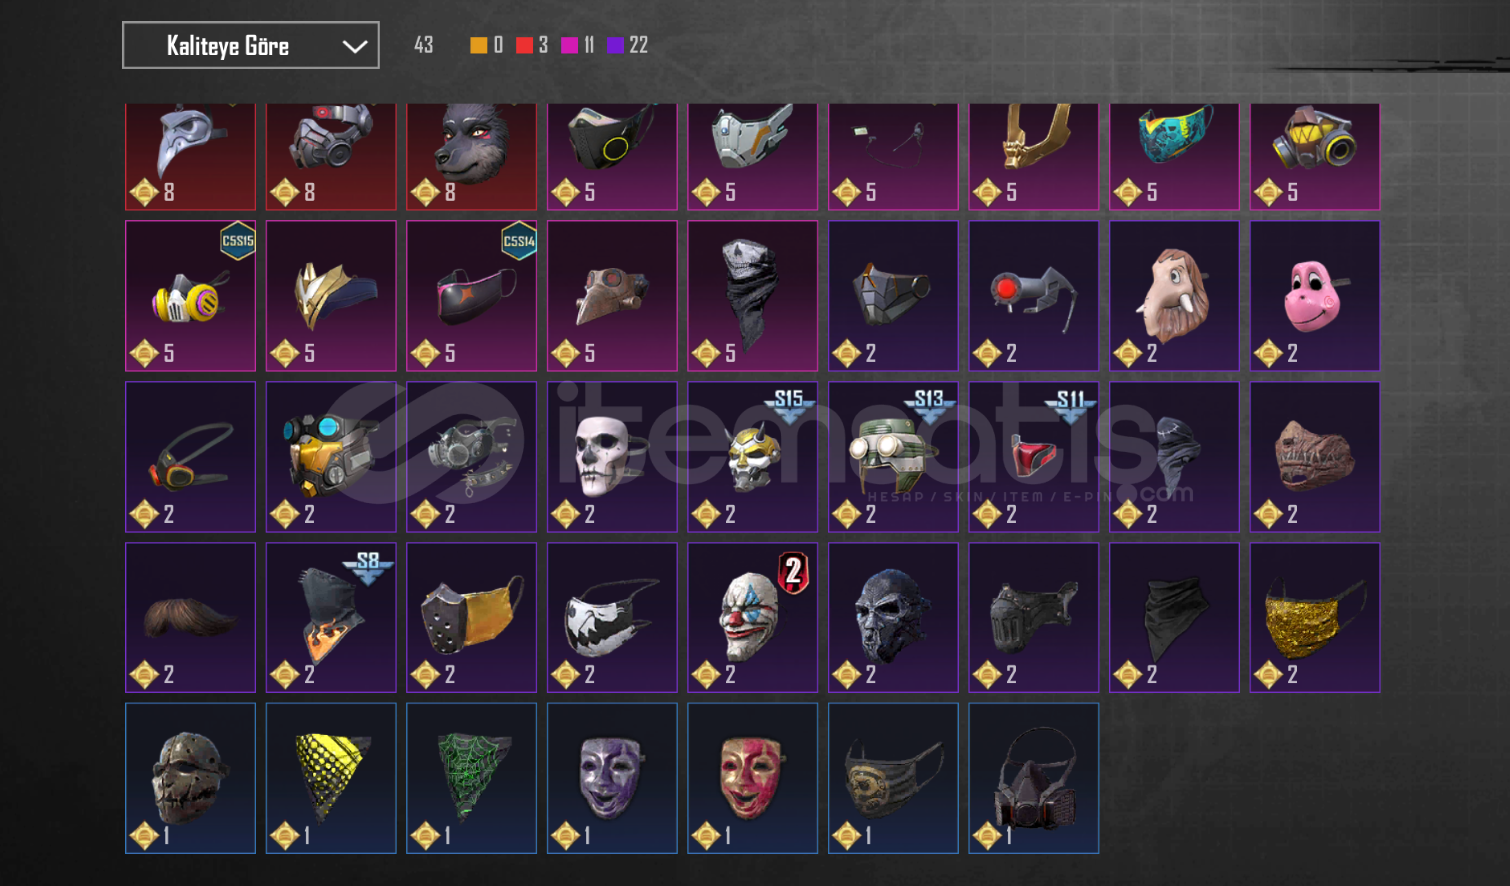Click the purple quality count 22
The image size is (1510, 886).
click(628, 45)
